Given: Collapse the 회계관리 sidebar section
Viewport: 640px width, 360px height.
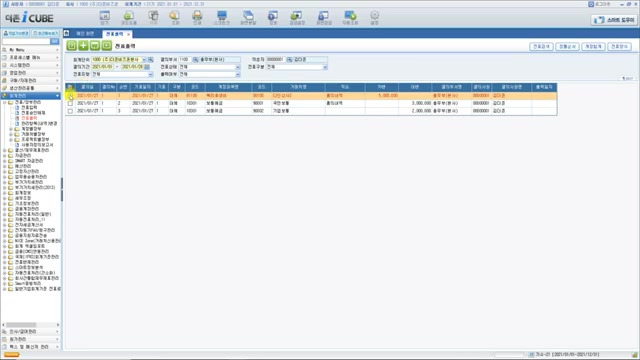Looking at the screenshot, I should pyautogui.click(x=31, y=96).
